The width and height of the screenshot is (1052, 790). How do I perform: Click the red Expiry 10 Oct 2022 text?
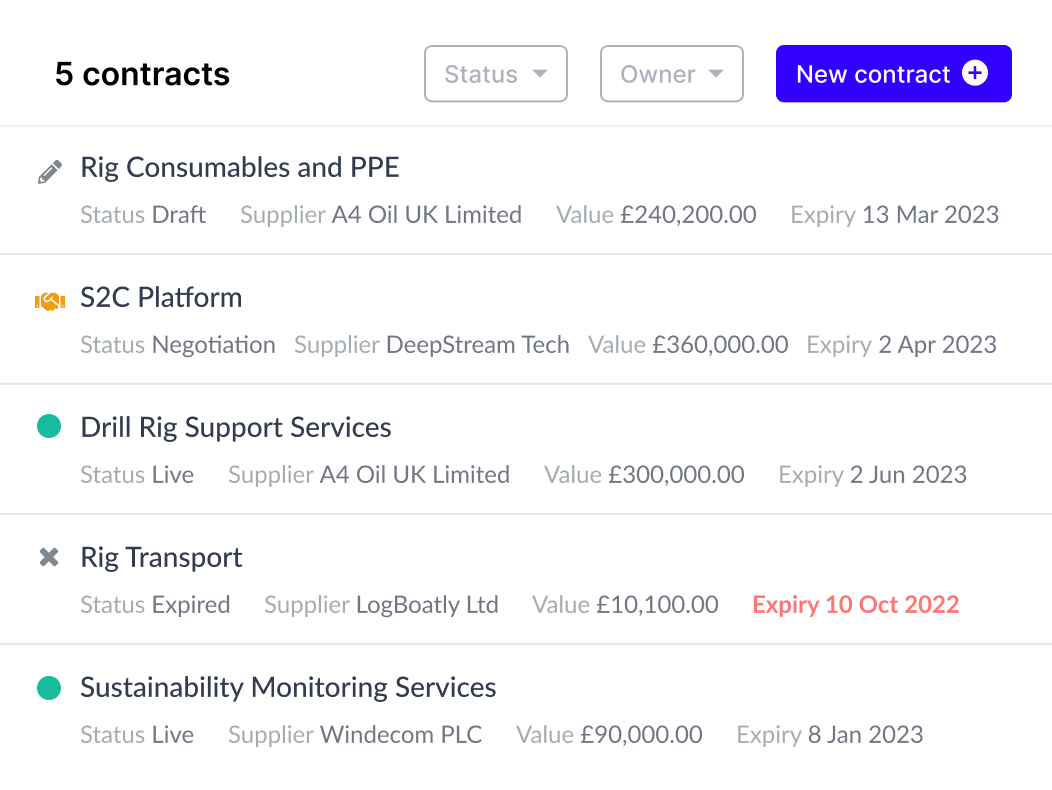tap(855, 605)
